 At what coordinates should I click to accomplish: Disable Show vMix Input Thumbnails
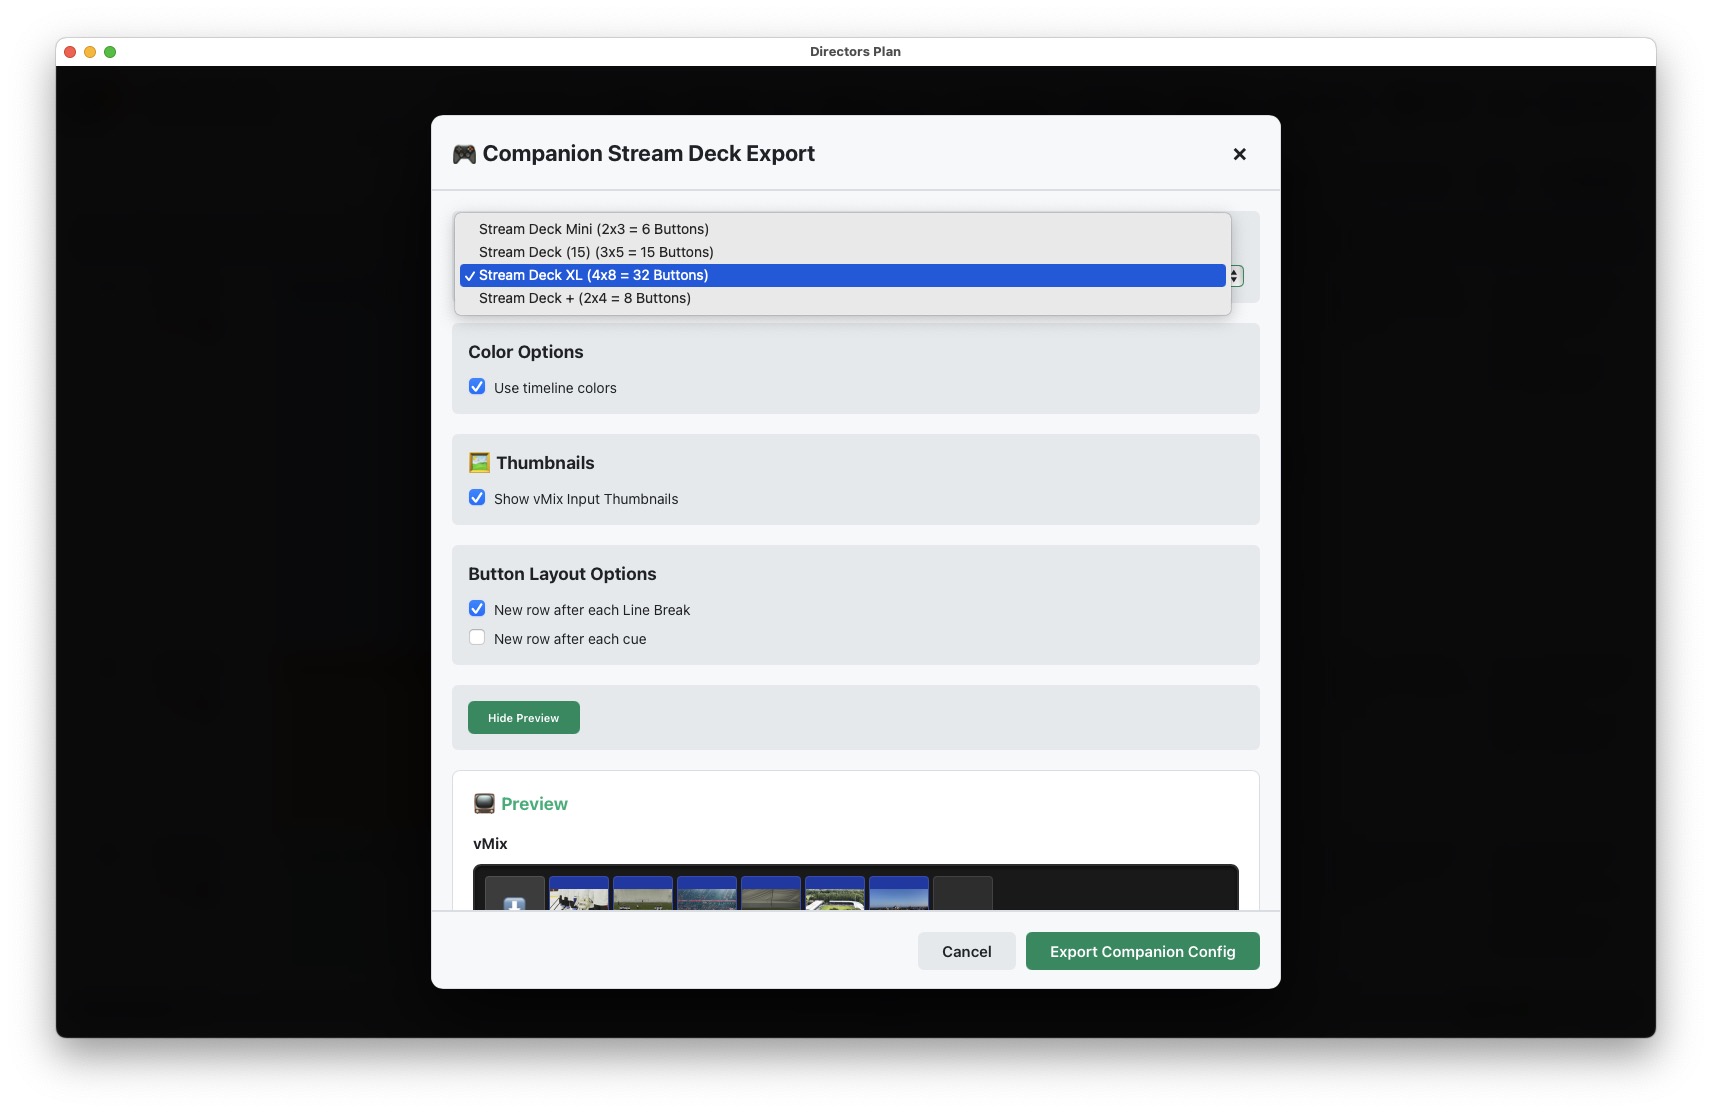click(x=477, y=497)
